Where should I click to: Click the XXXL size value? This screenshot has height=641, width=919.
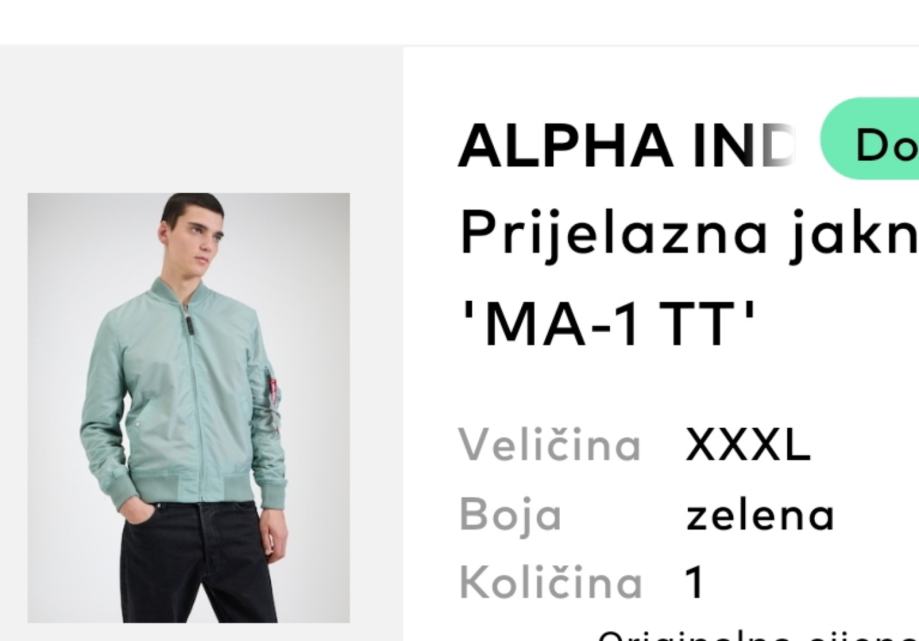click(748, 445)
